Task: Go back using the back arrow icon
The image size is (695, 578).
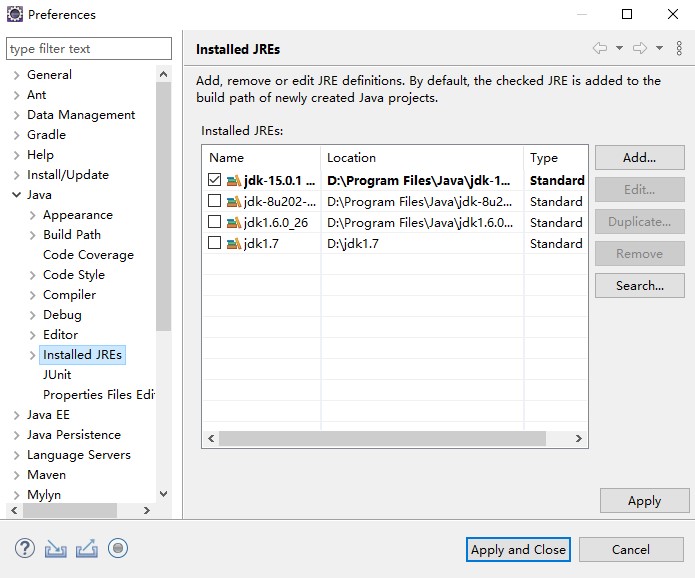Action: point(600,48)
